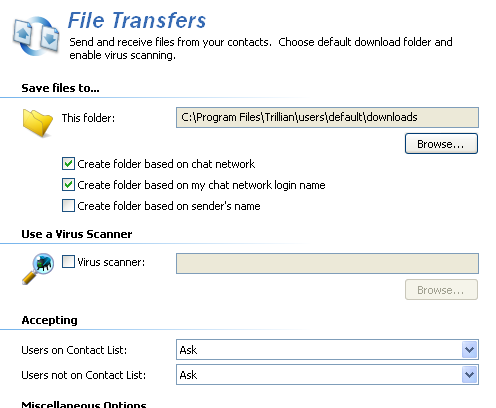Click the download folder path field
Screen dimensions: 496x408
tap(327, 117)
